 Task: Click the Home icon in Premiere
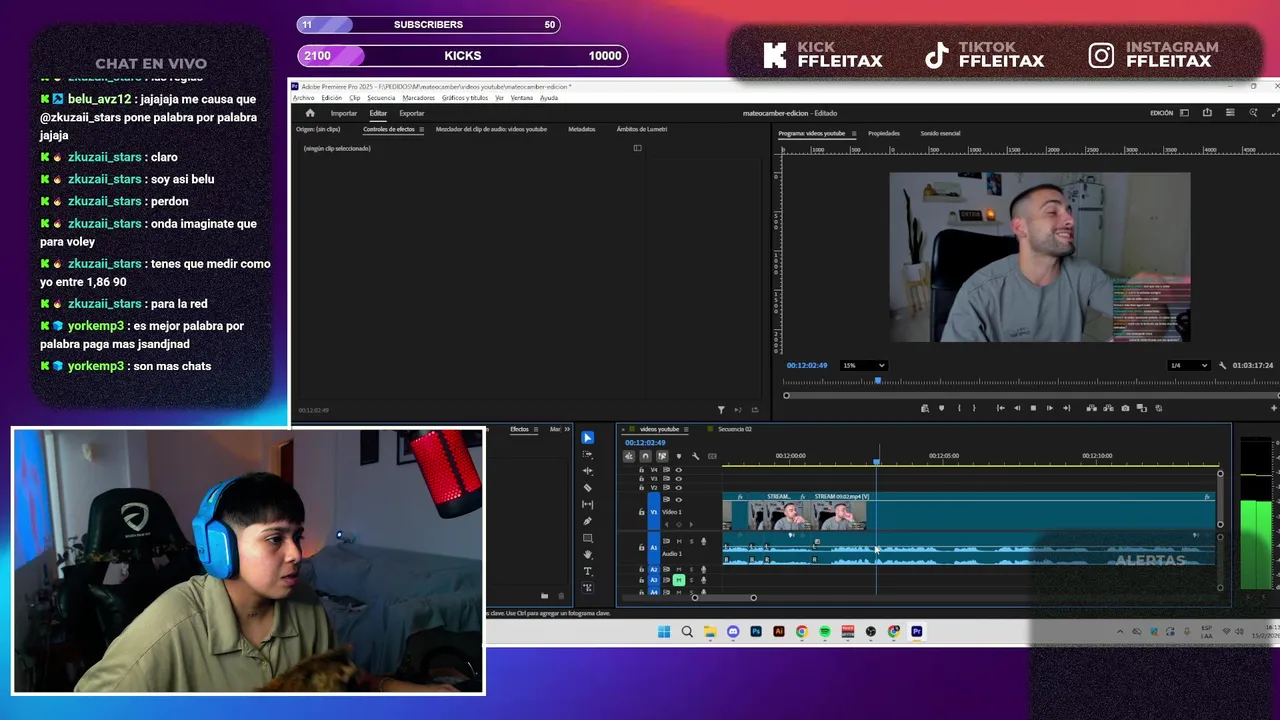pyautogui.click(x=310, y=113)
